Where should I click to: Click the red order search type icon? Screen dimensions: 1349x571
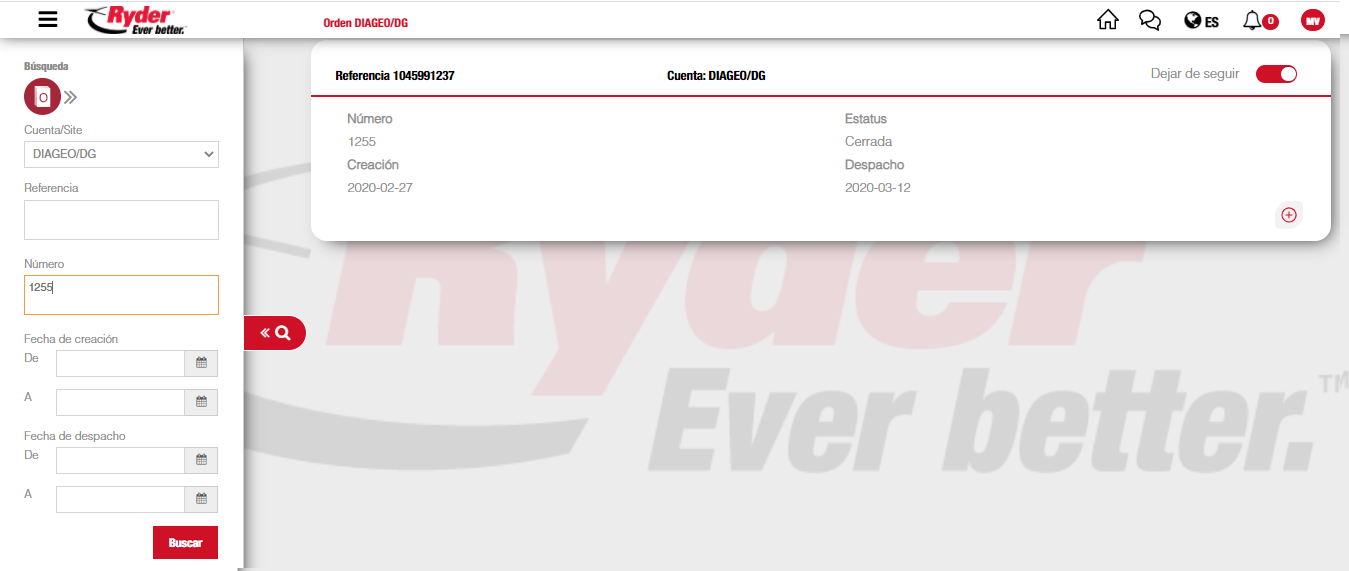[42, 97]
